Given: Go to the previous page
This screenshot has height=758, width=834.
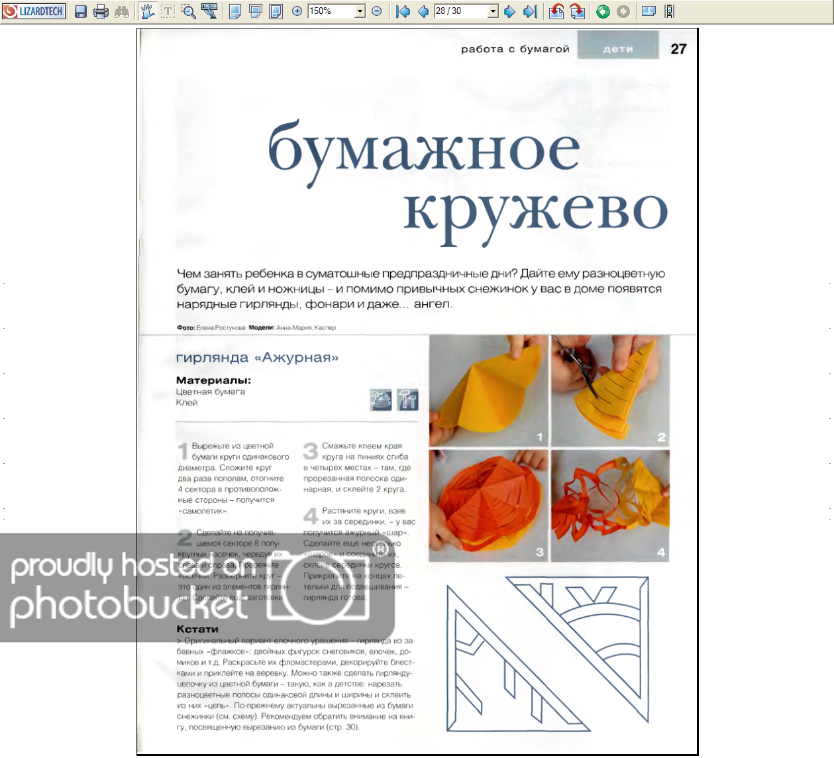Looking at the screenshot, I should 423,11.
